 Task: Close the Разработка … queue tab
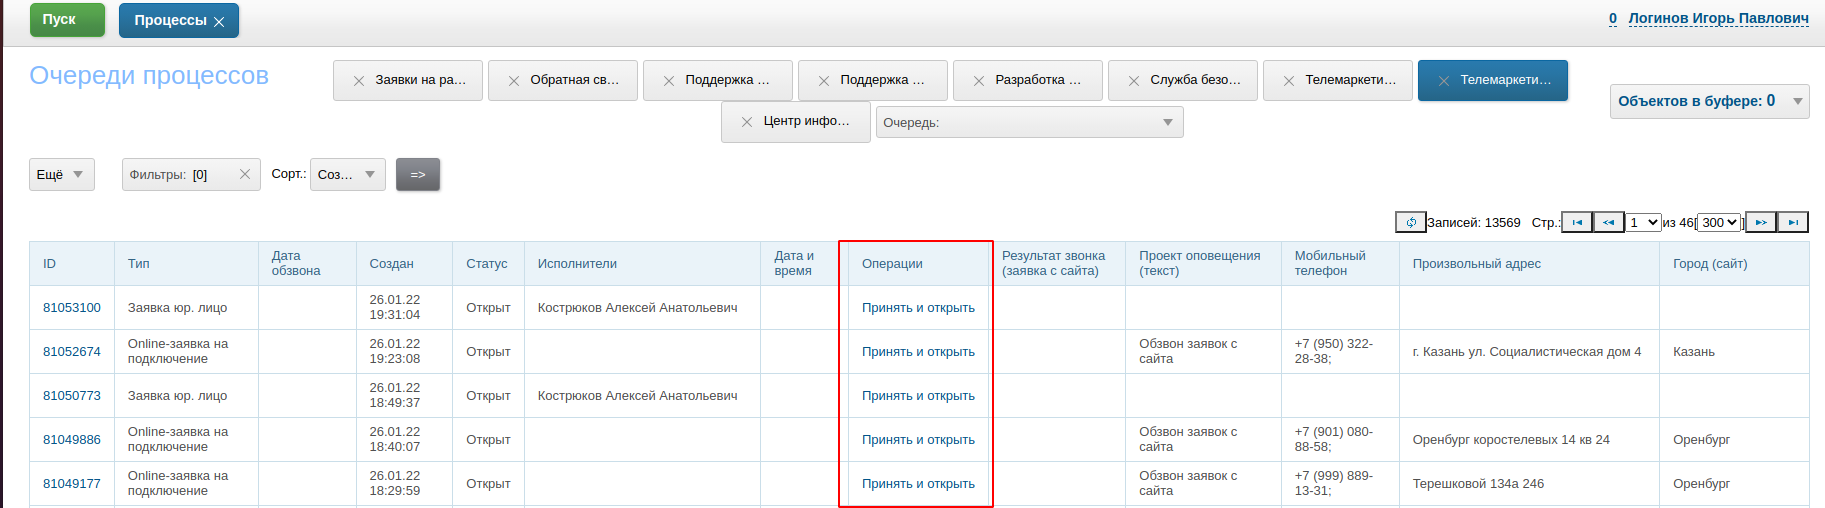pos(979,81)
